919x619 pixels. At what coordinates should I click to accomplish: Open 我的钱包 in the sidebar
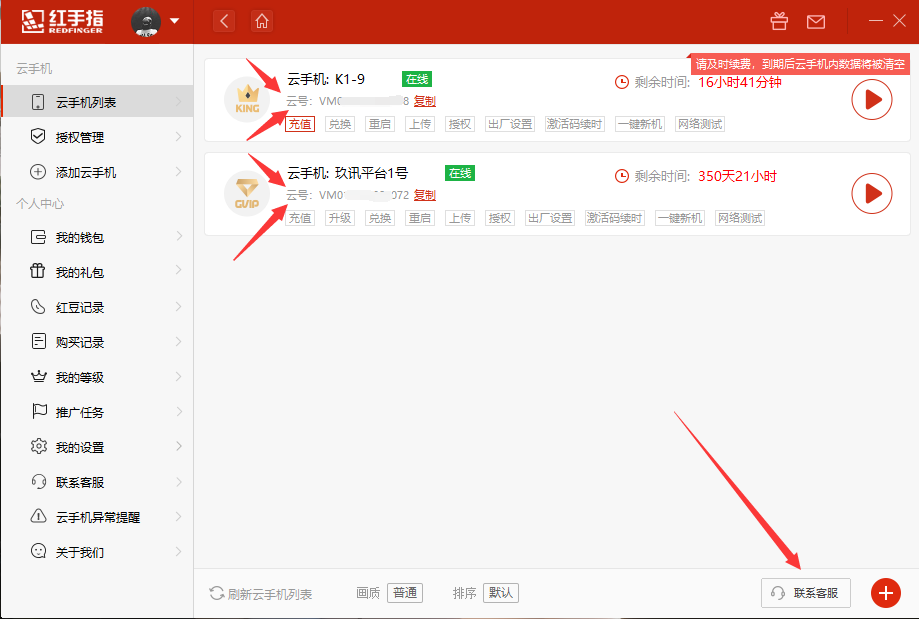(80, 237)
